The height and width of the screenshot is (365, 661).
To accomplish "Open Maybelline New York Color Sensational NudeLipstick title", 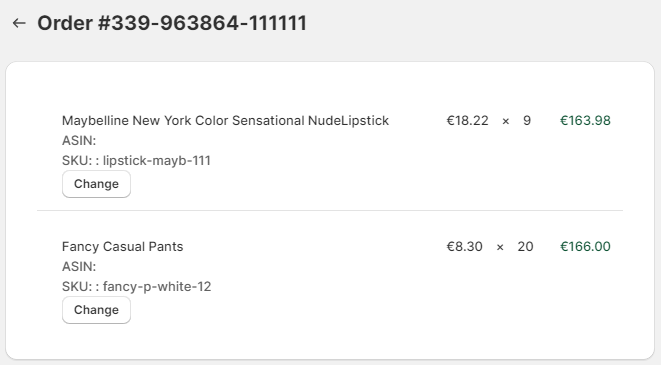I will (225, 121).
